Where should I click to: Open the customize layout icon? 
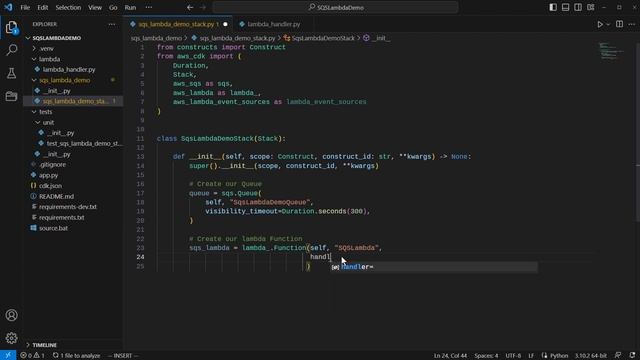coord(591,7)
